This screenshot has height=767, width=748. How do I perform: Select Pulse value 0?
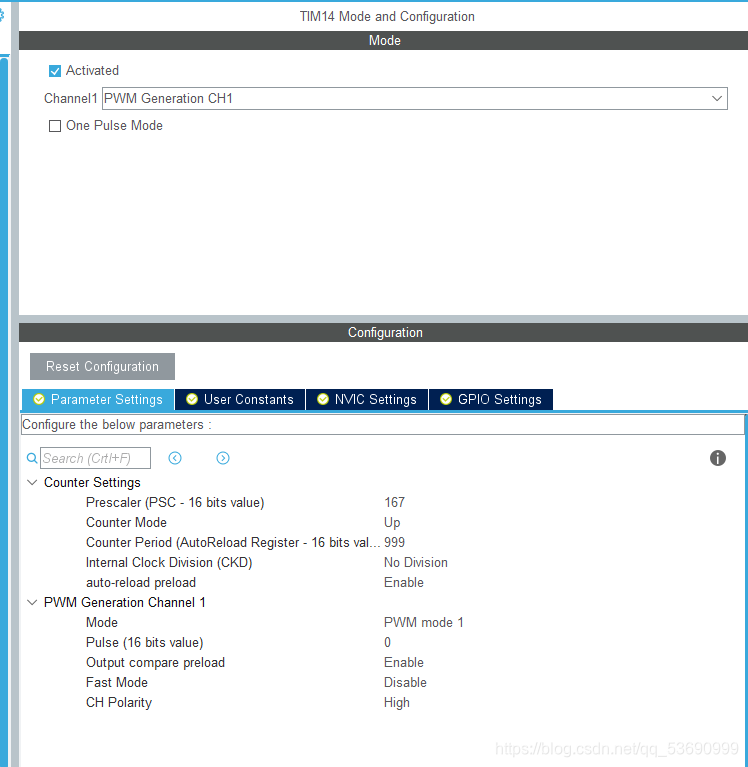click(387, 642)
